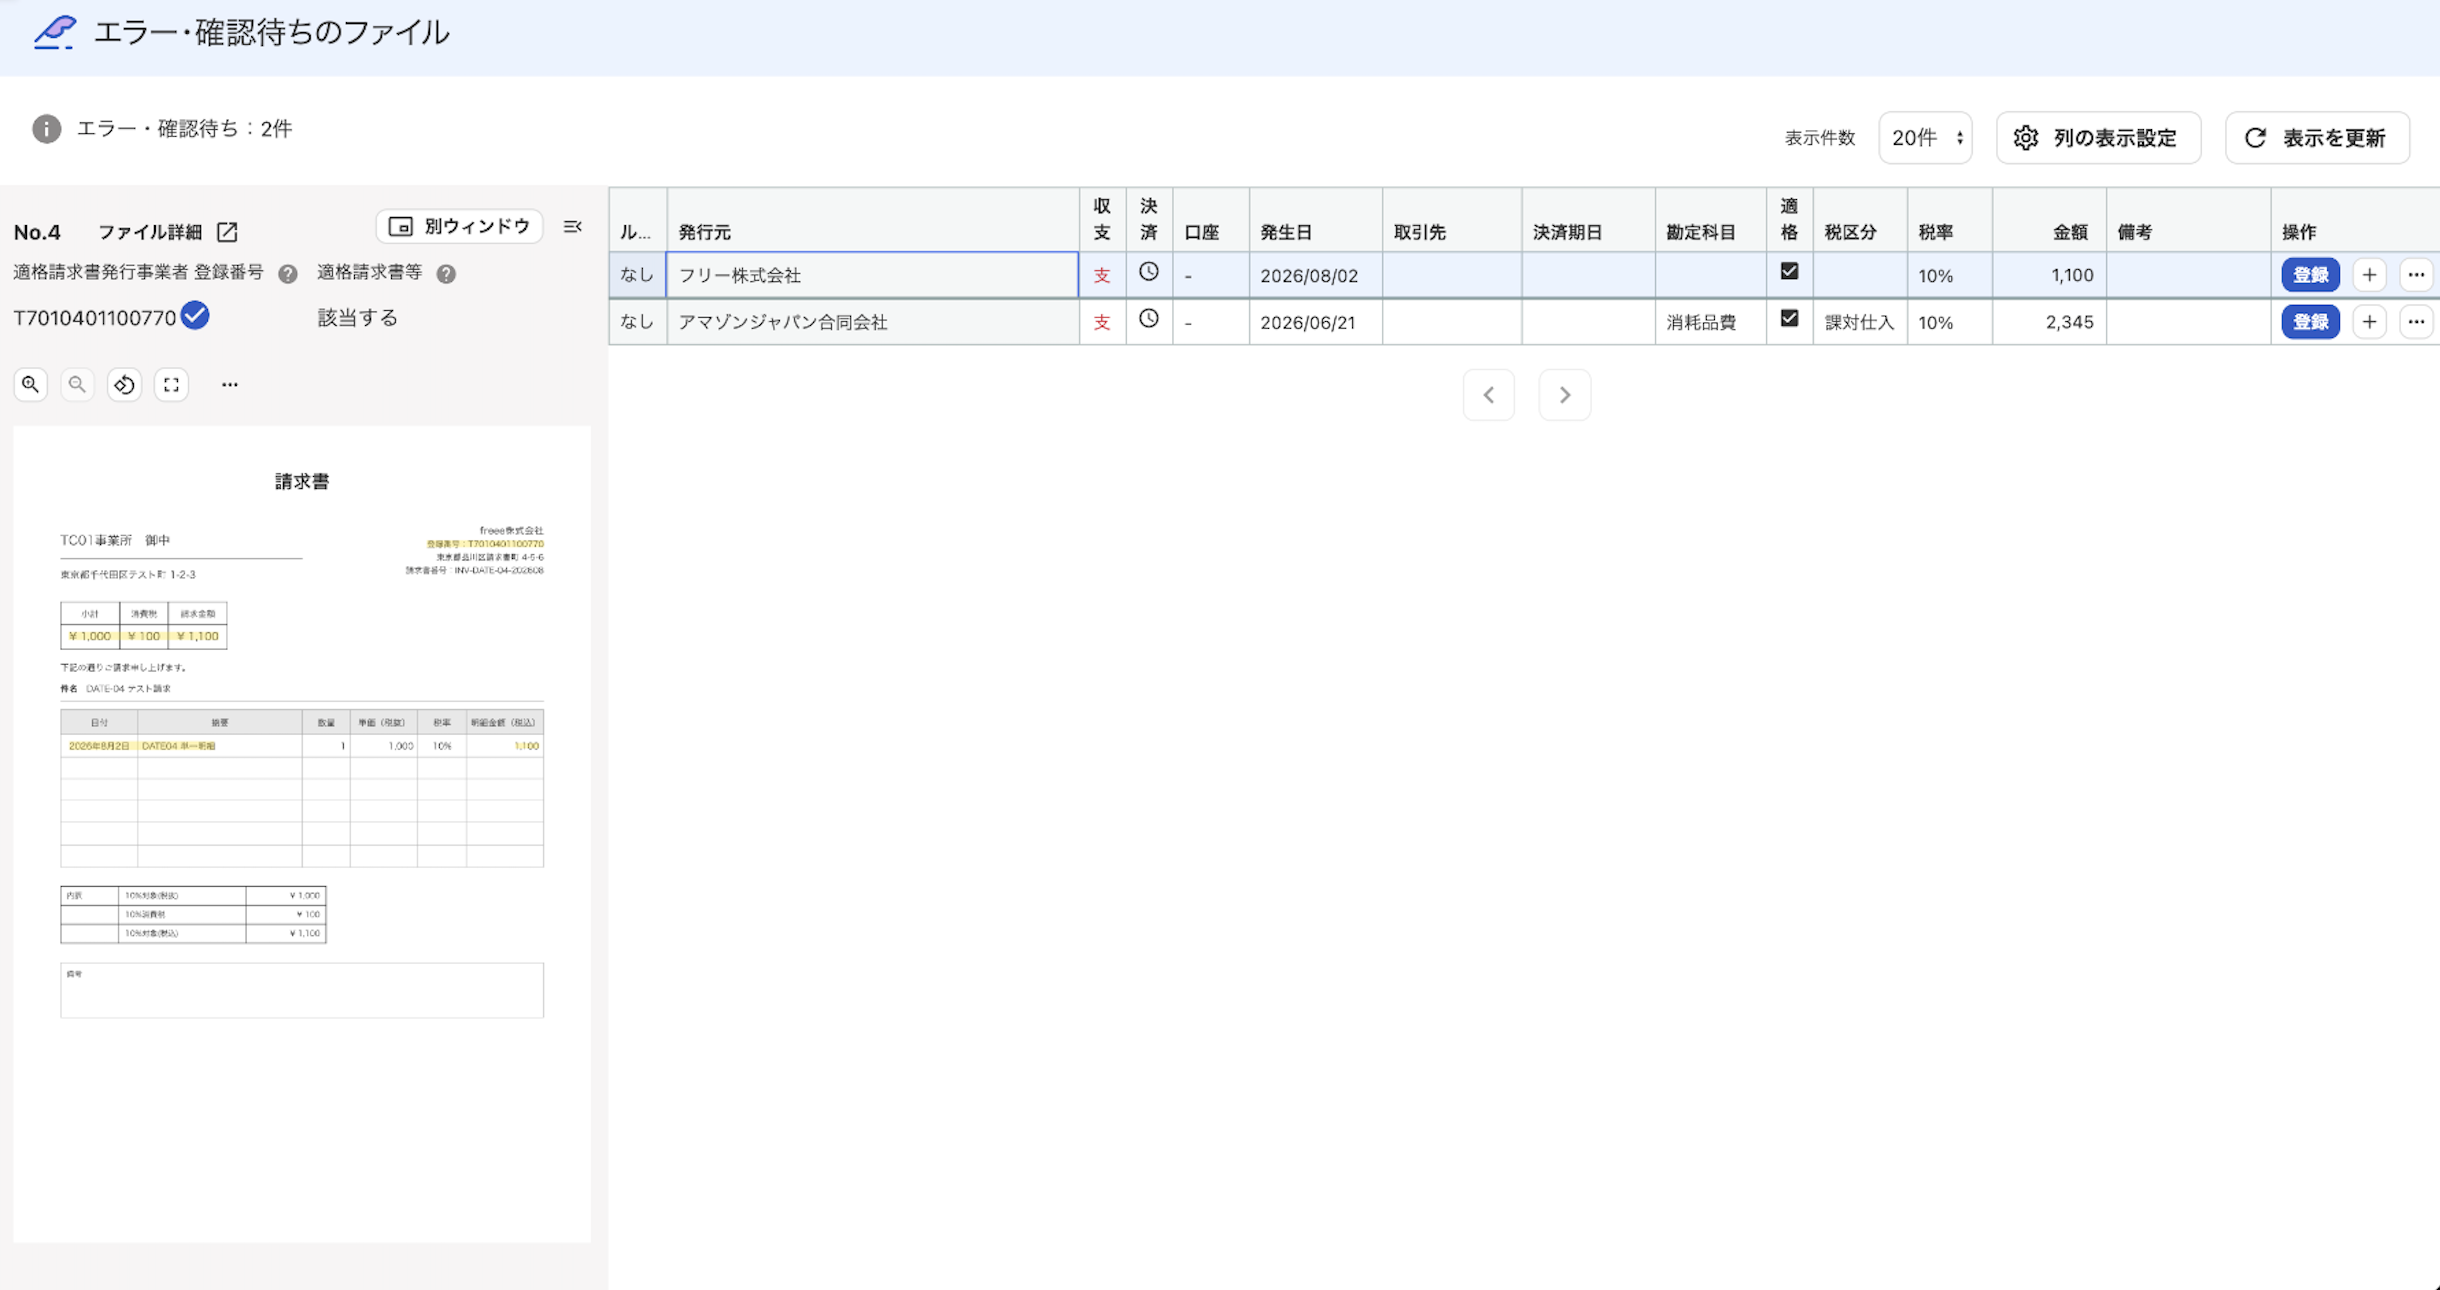
Task: Go to the previous page of results
Action: point(1489,395)
